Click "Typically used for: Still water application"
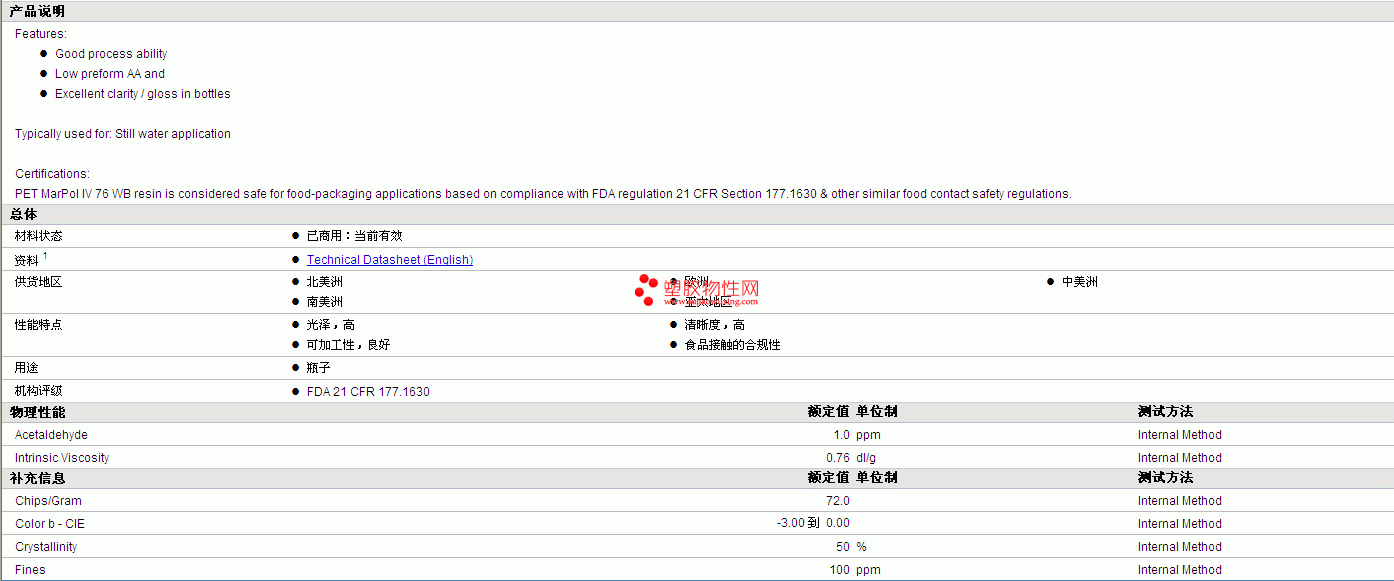Image resolution: width=1394 pixels, height=581 pixels. pos(123,134)
